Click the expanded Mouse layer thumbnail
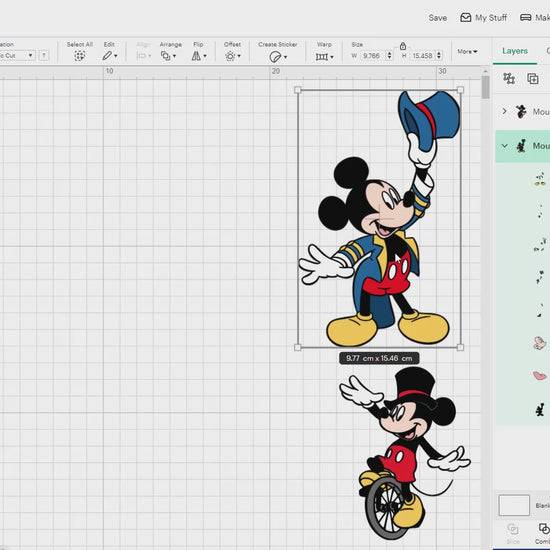550x550 pixels. (x=521, y=146)
